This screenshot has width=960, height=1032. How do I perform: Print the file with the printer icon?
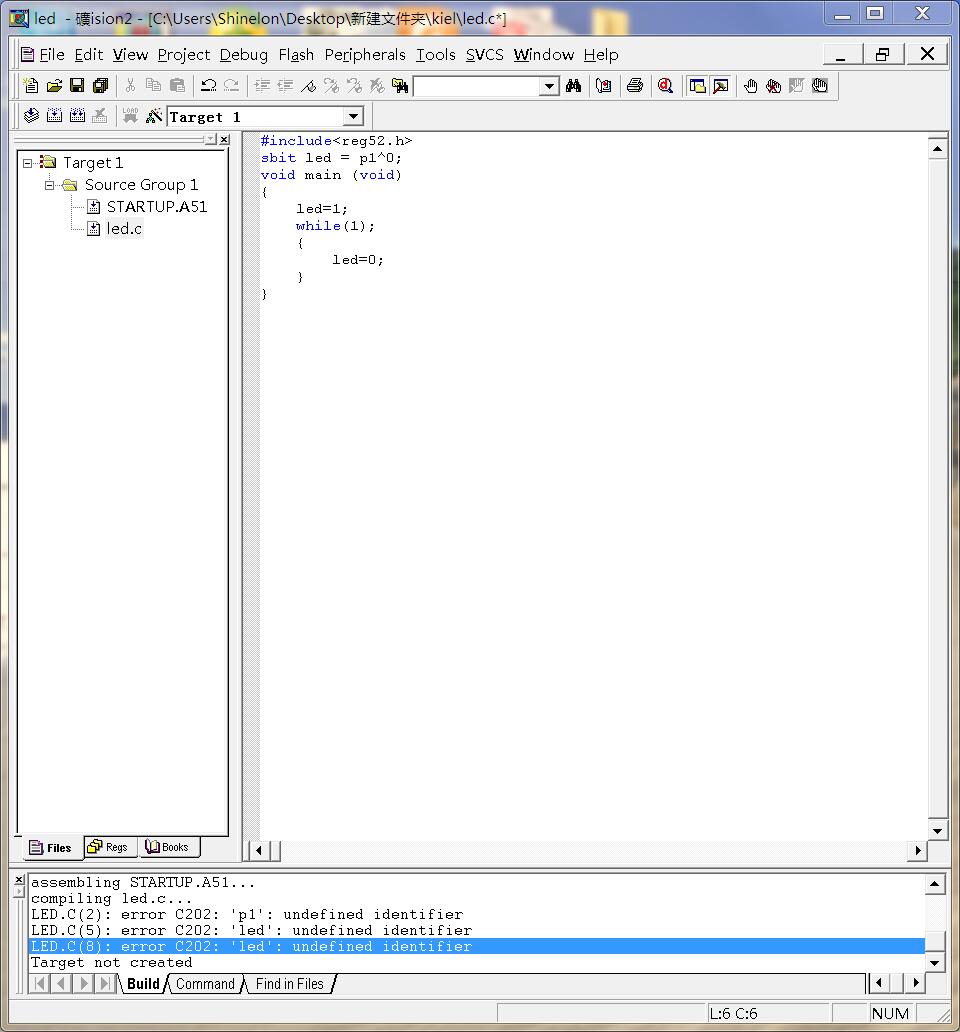(x=635, y=86)
